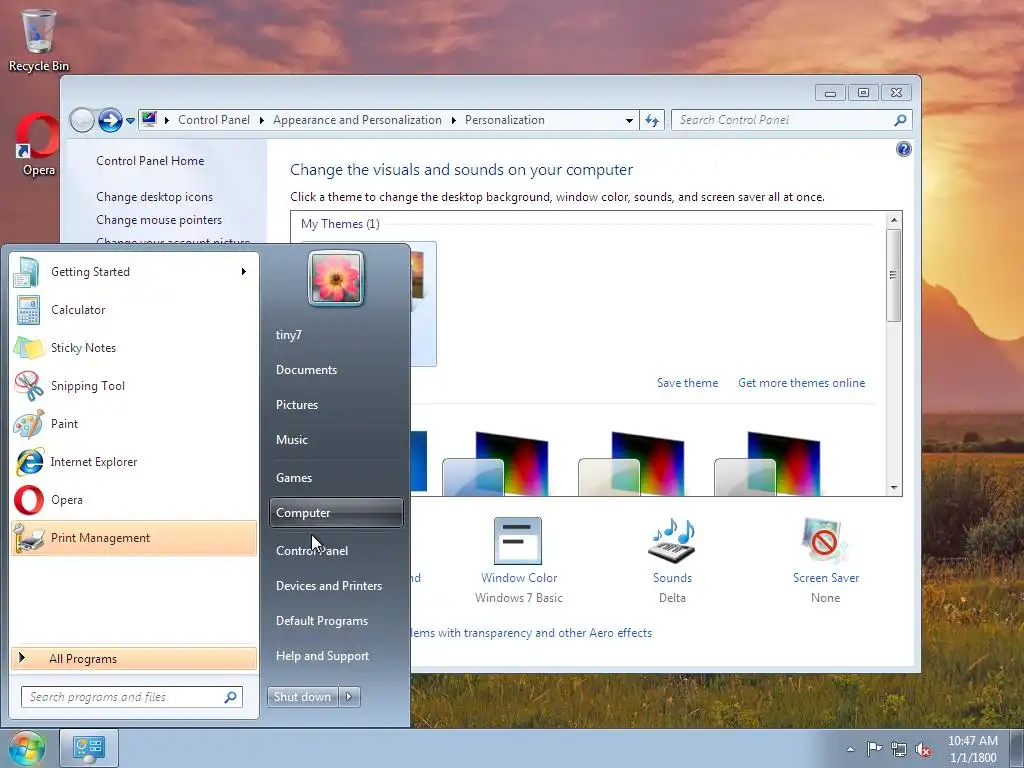
Task: Open Control Panel Home link
Action: [150, 161]
